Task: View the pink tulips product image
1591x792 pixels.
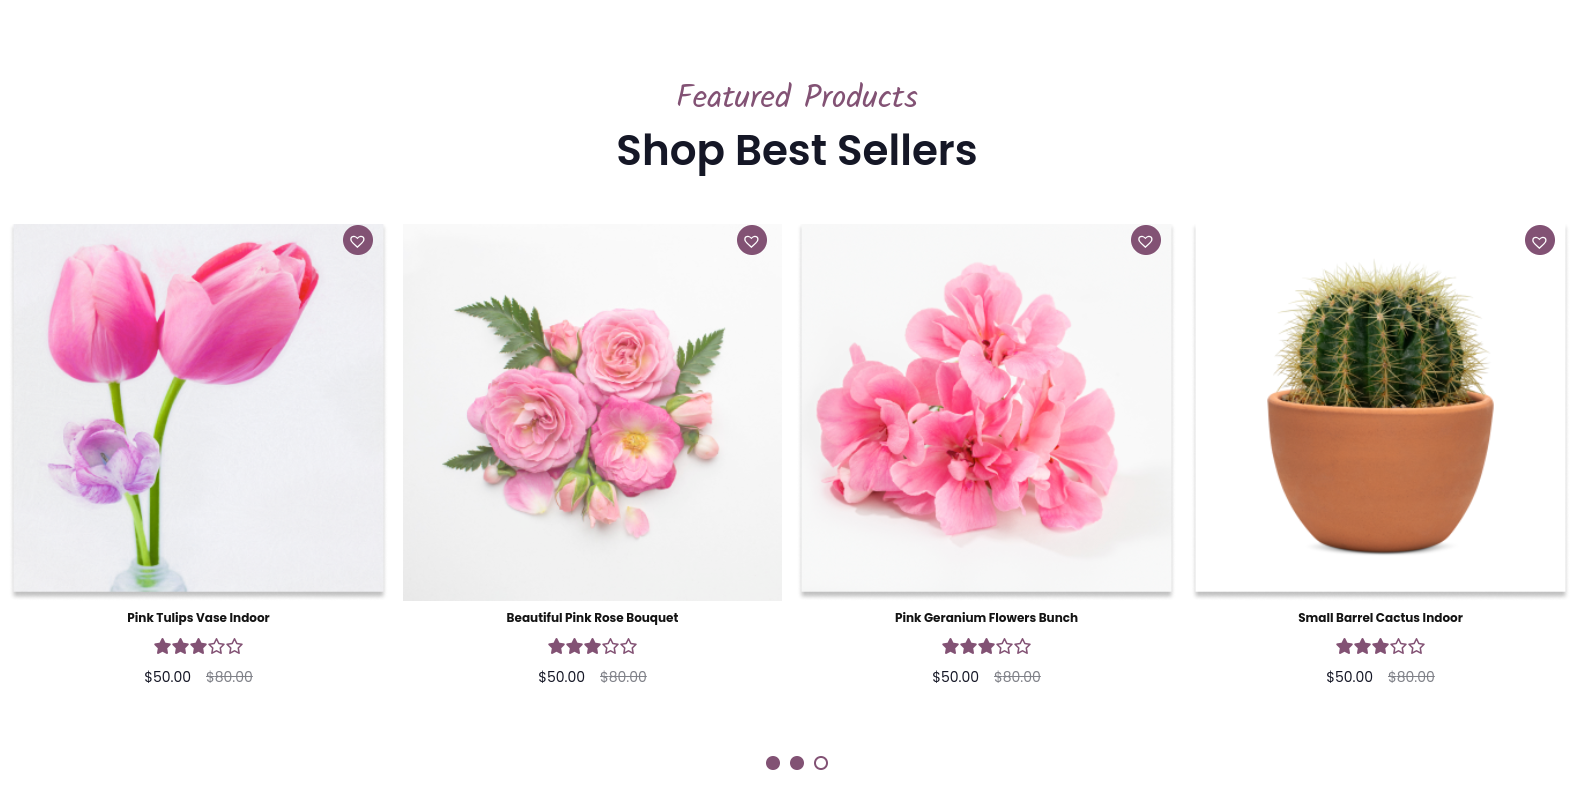Action: point(198,408)
